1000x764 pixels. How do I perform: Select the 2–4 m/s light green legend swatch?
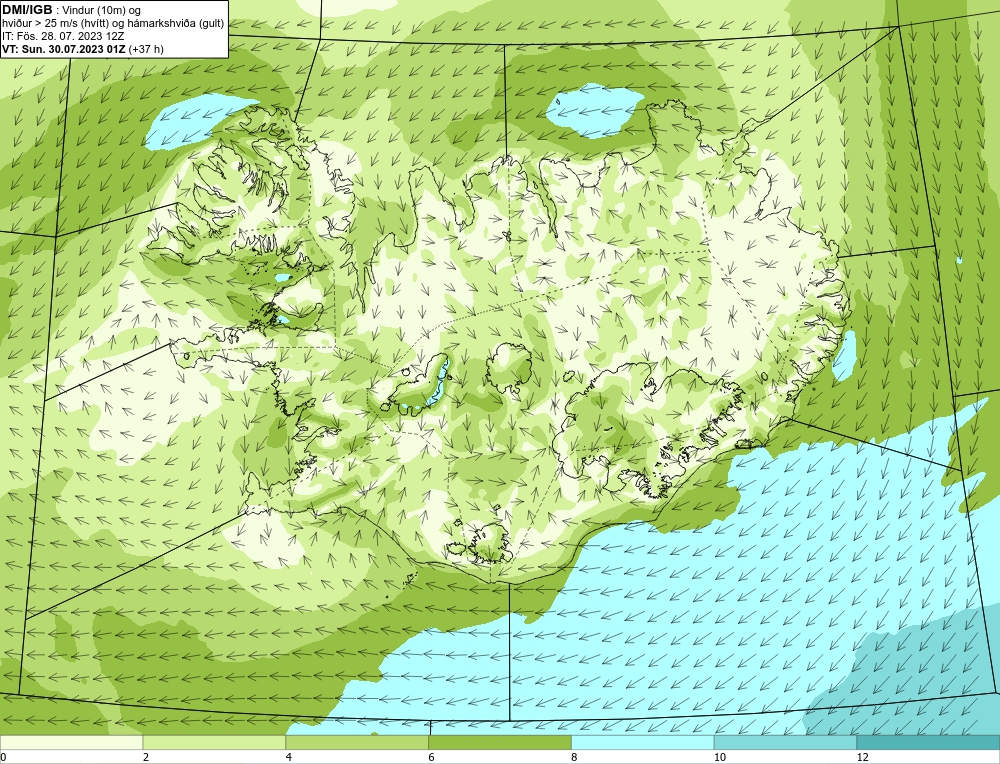pos(214,742)
